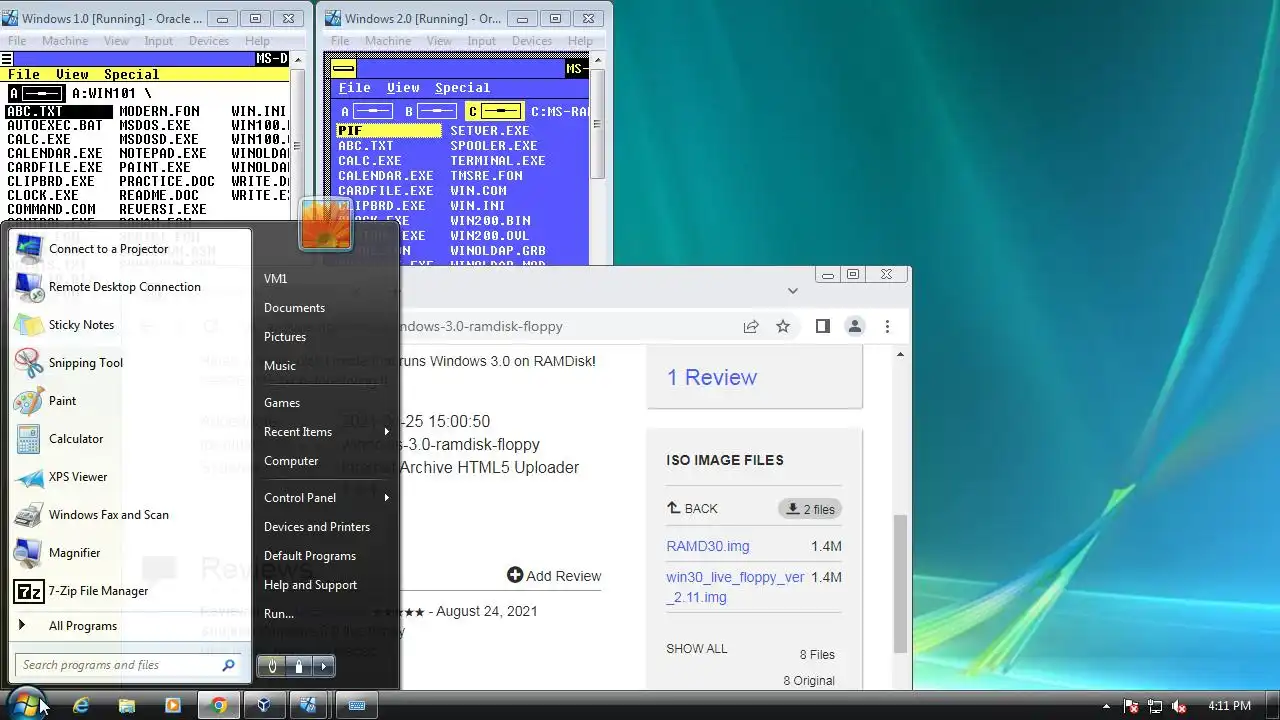The image size is (1280, 720).
Task: Open the Sticky Notes program icon
Action: pos(29,325)
